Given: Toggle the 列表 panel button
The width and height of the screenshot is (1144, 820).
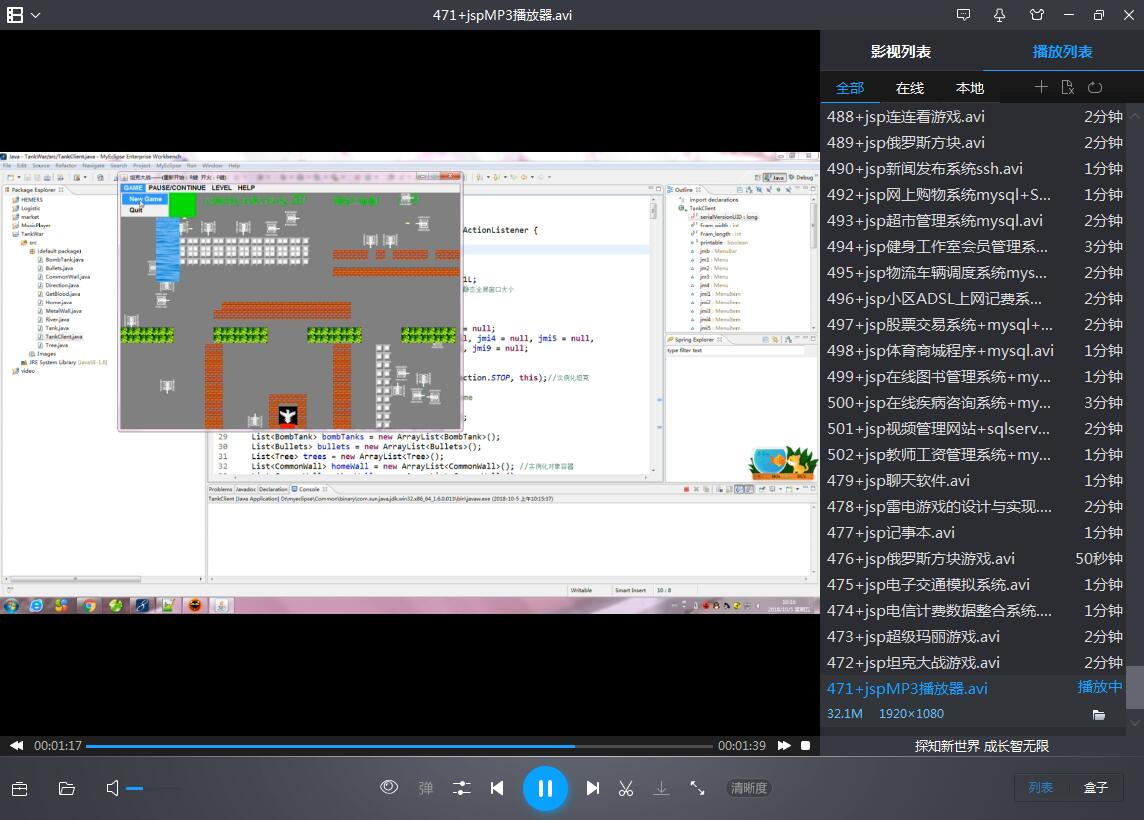Looking at the screenshot, I should point(1040,788).
